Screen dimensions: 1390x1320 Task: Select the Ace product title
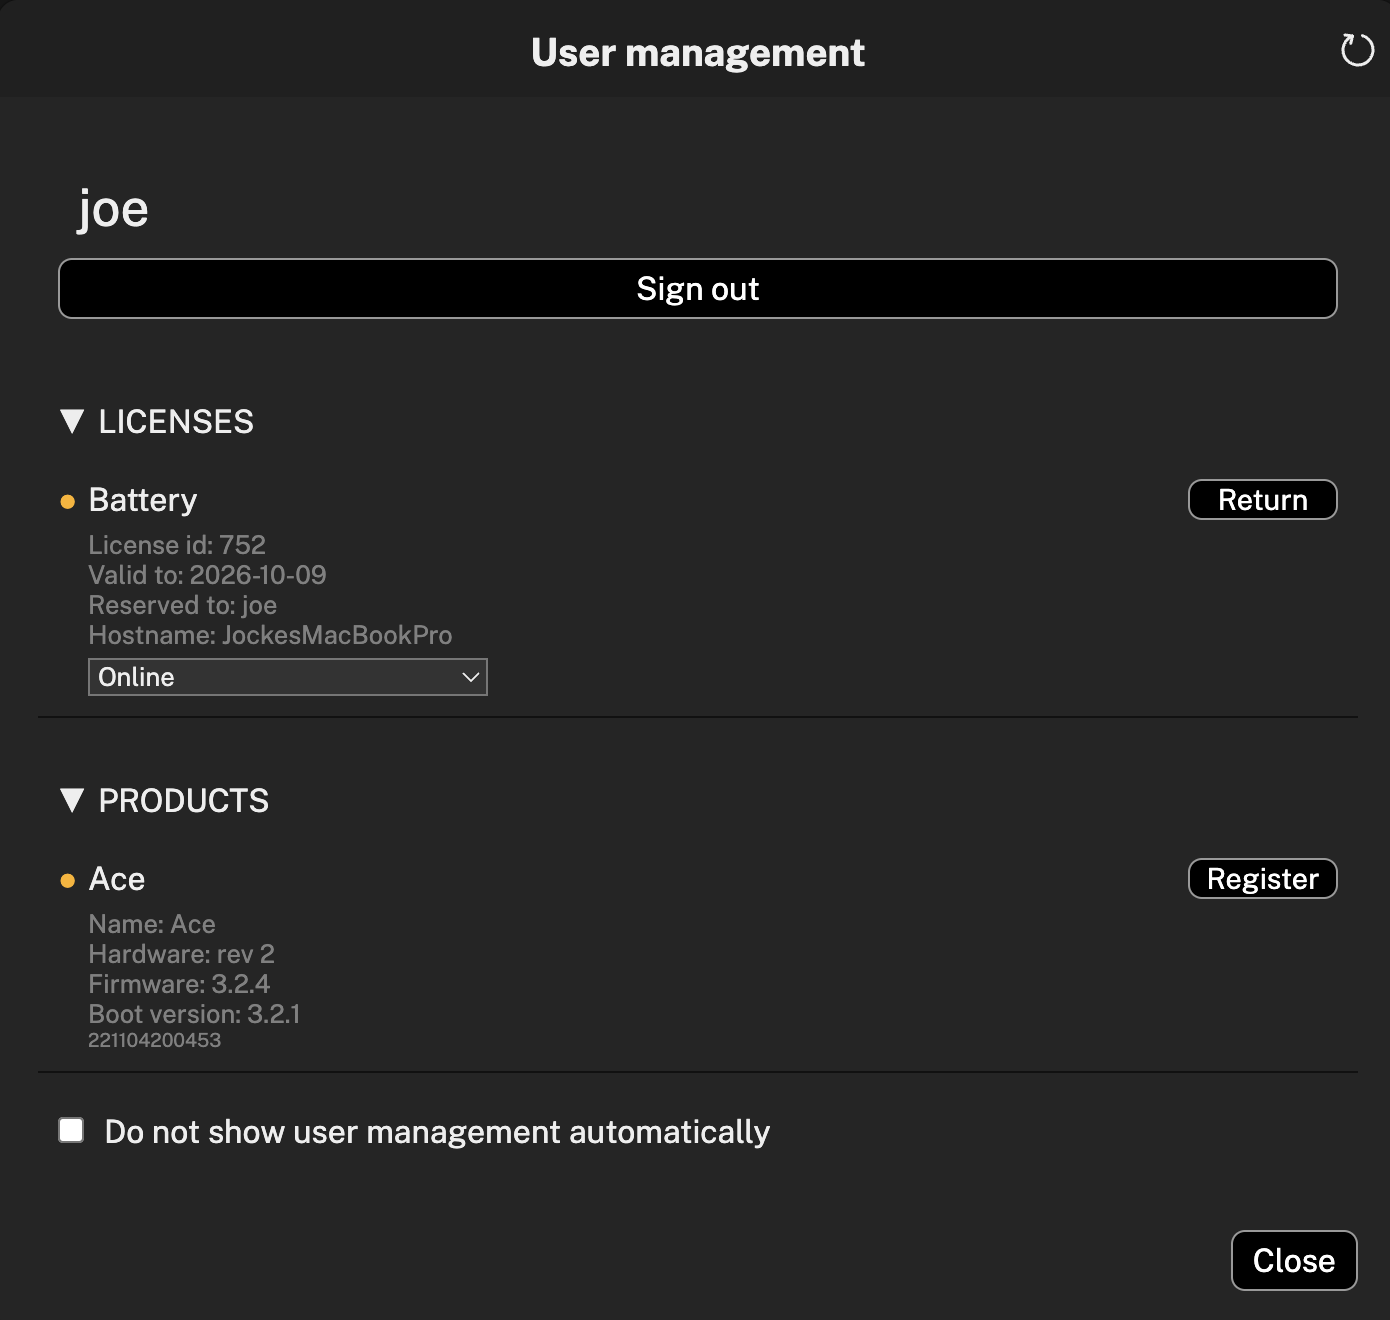pyautogui.click(x=117, y=879)
